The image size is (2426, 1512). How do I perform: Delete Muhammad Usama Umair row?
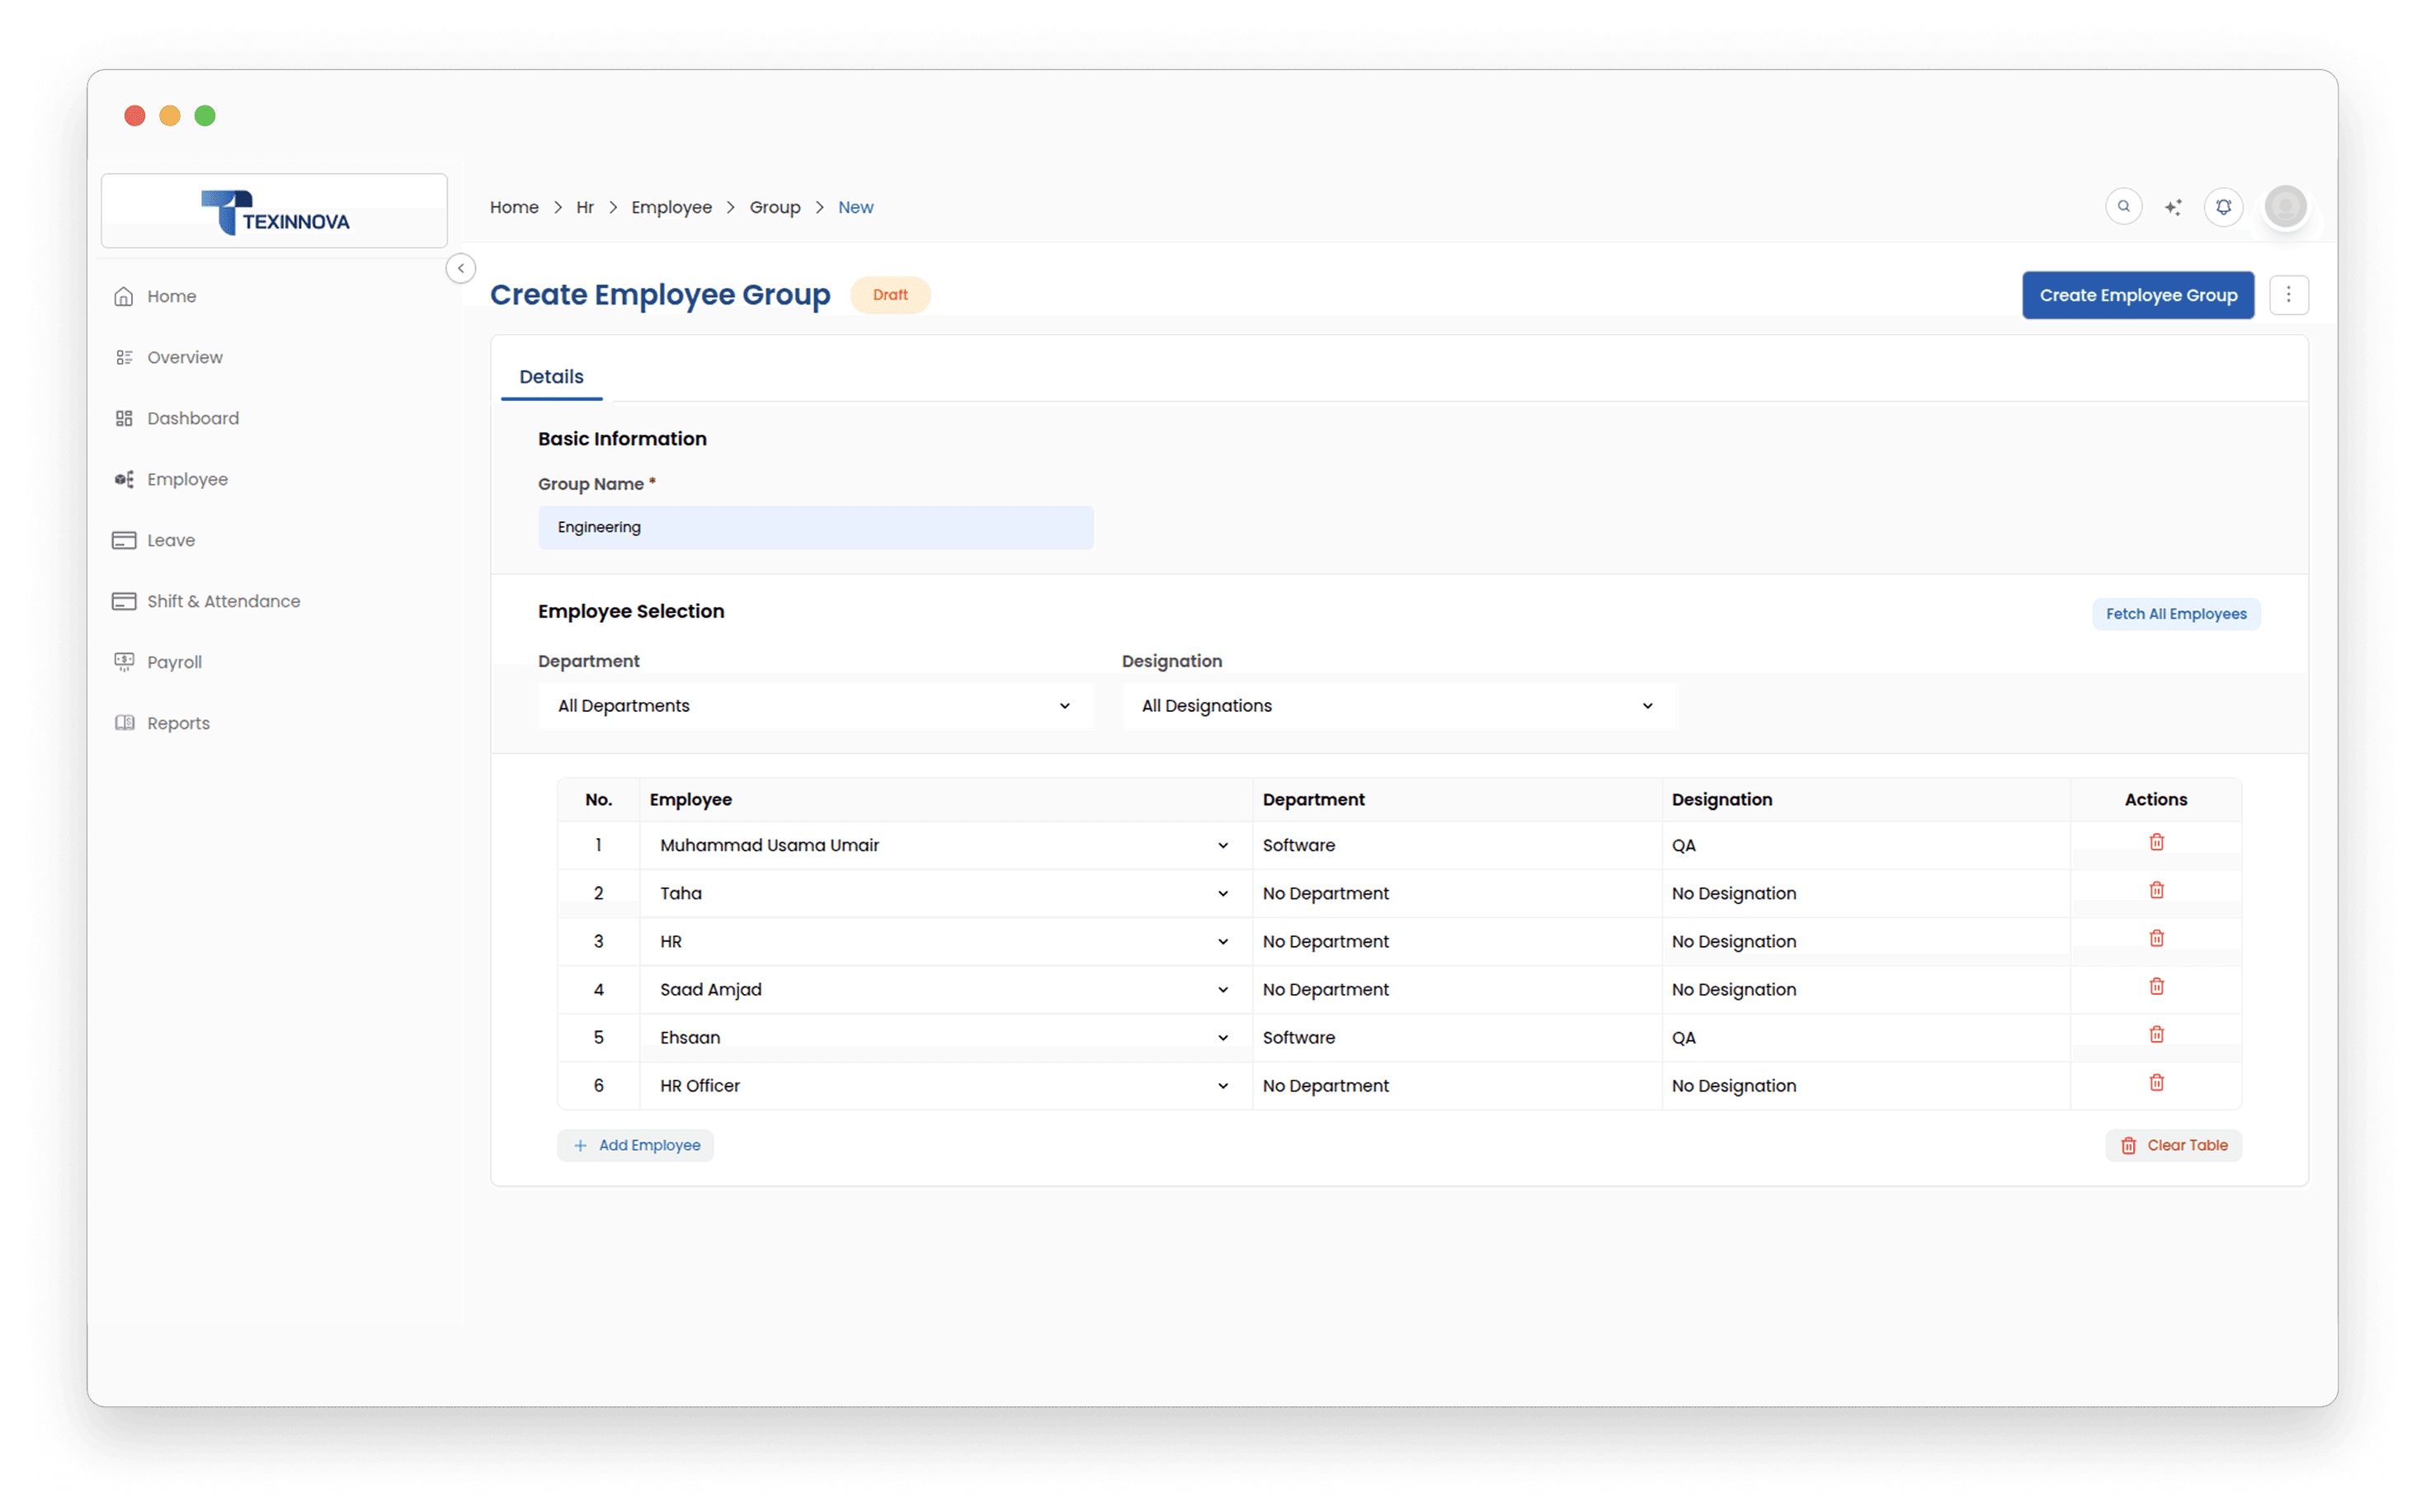tap(2156, 843)
